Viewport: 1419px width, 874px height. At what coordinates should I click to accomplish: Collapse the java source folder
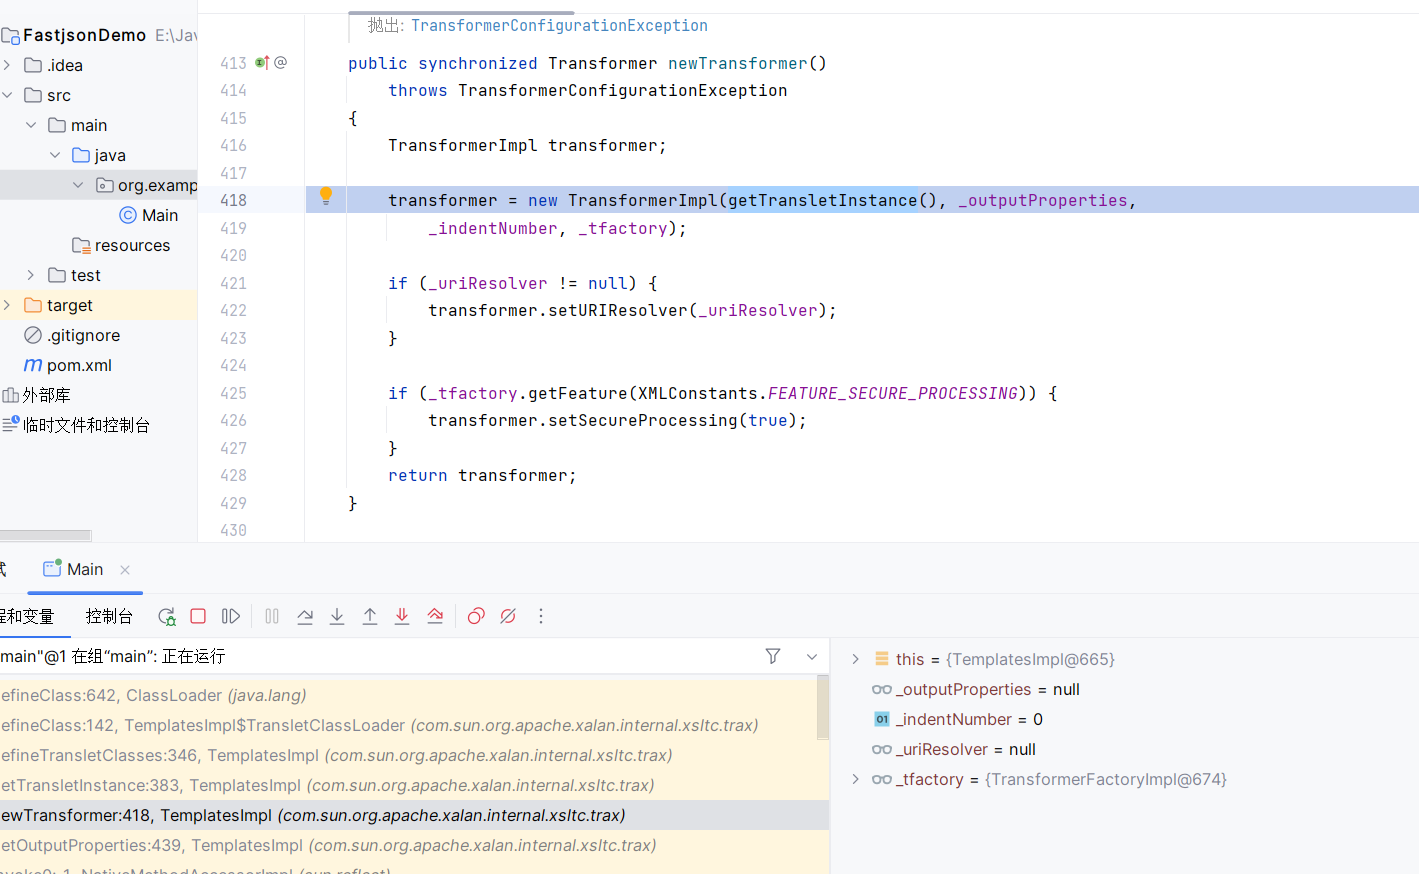click(55, 155)
